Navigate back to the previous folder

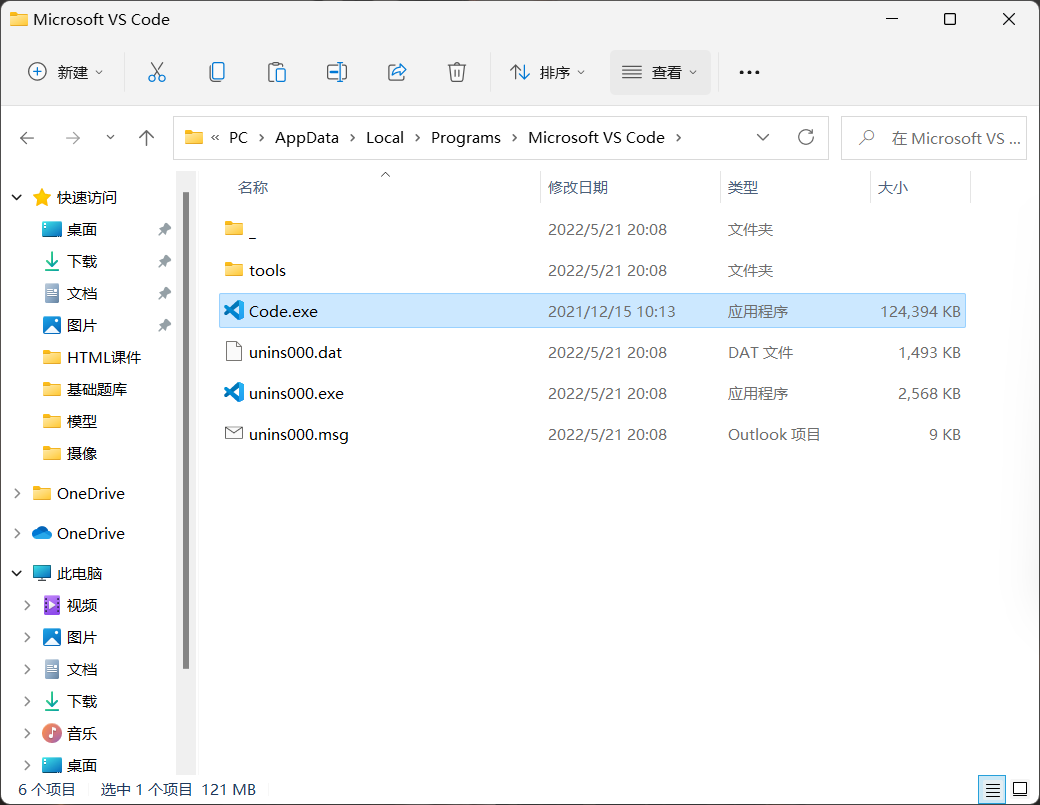(27, 137)
